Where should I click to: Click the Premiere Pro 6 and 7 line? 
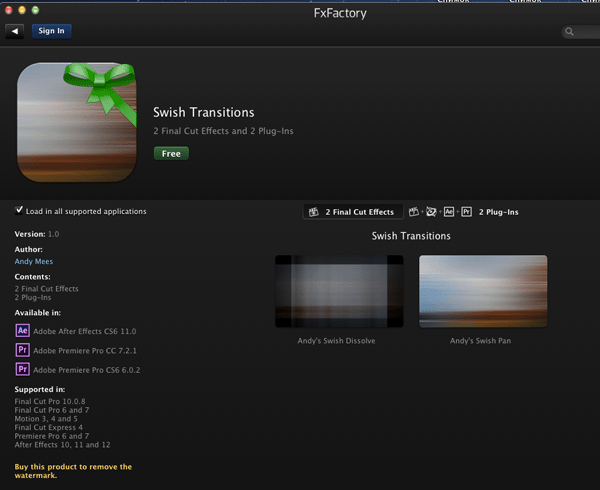tap(52, 436)
